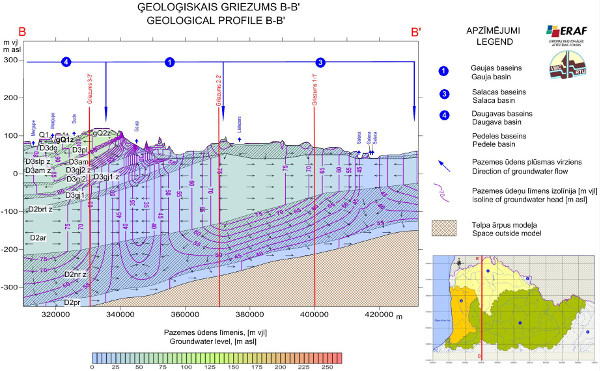Click the groundwater flow direction arrow icon

pyautogui.click(x=444, y=166)
